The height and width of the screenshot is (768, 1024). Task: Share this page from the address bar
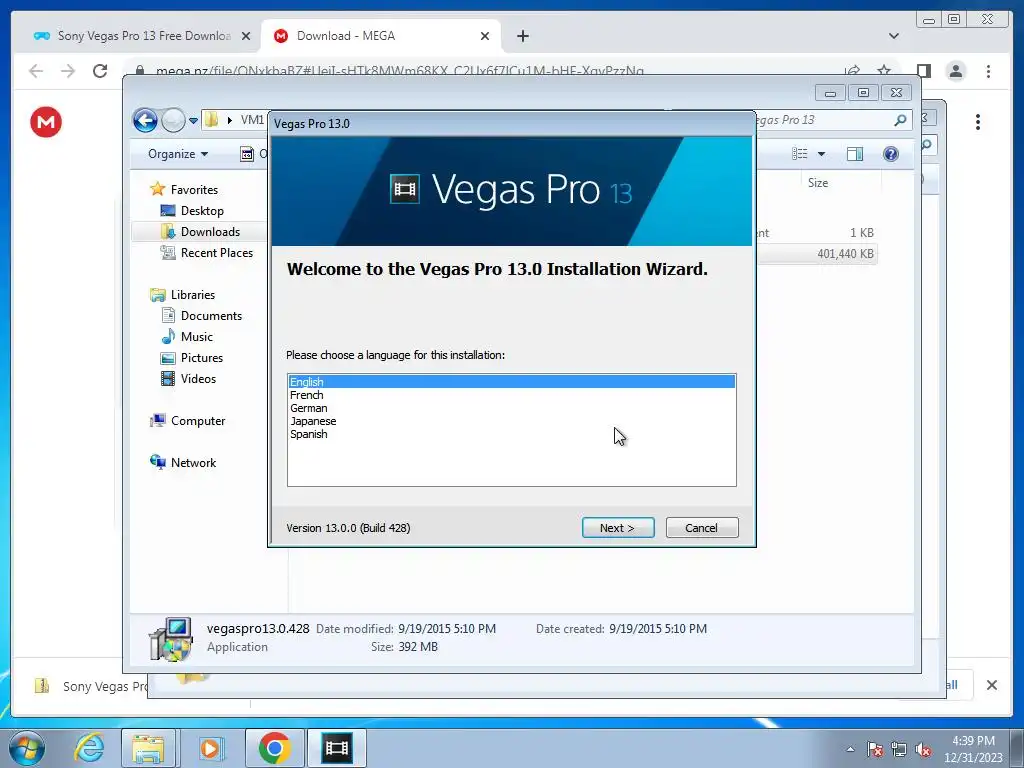point(852,71)
